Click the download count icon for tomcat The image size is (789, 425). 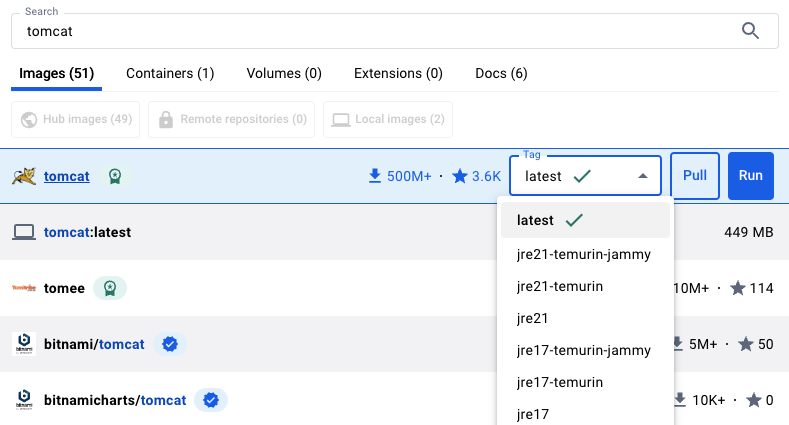pyautogui.click(x=375, y=176)
